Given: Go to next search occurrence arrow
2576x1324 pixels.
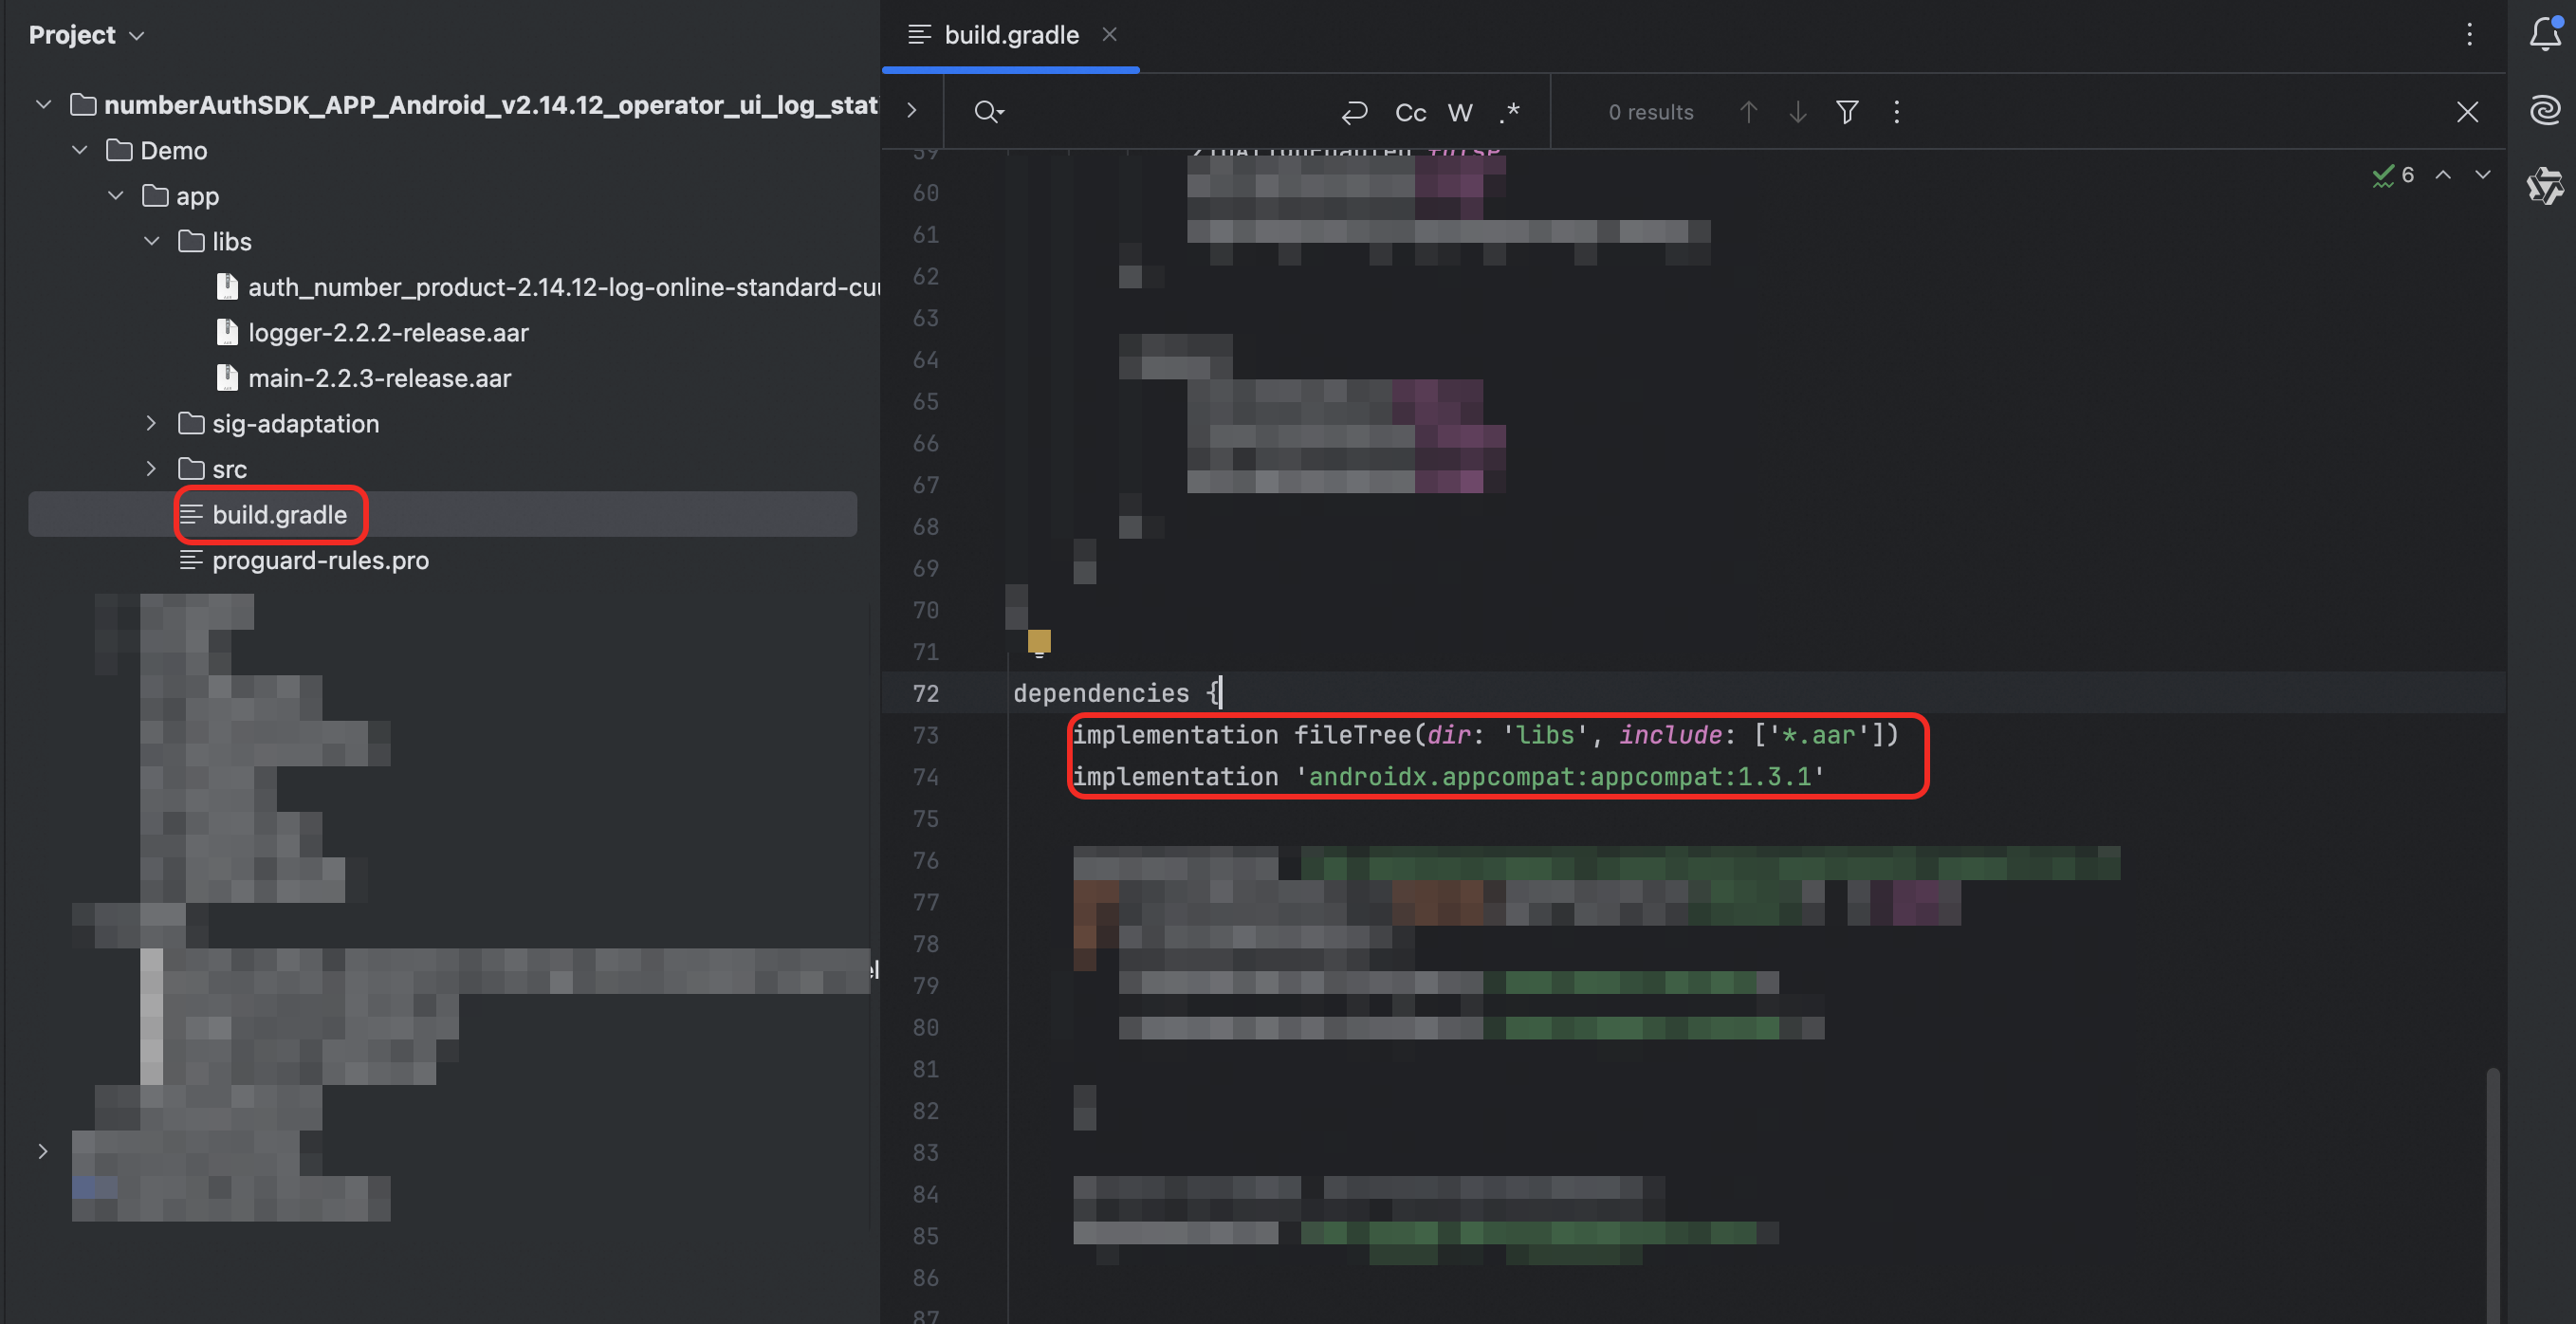Looking at the screenshot, I should coord(1797,112).
